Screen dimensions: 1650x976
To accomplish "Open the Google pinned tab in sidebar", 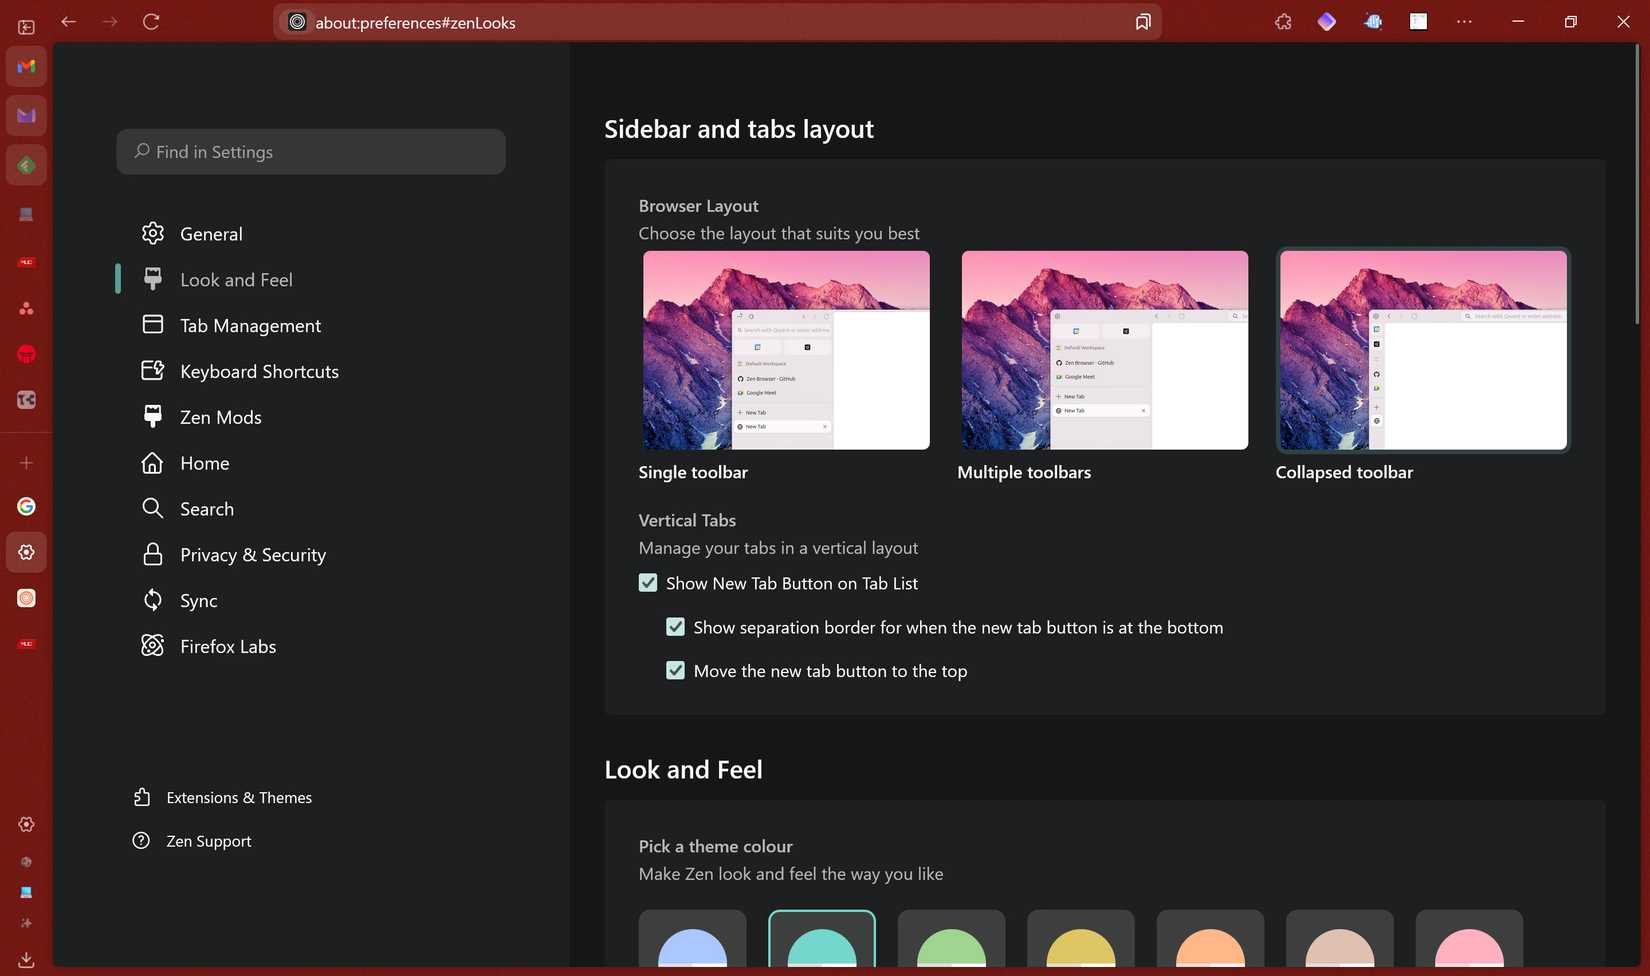I will point(26,506).
